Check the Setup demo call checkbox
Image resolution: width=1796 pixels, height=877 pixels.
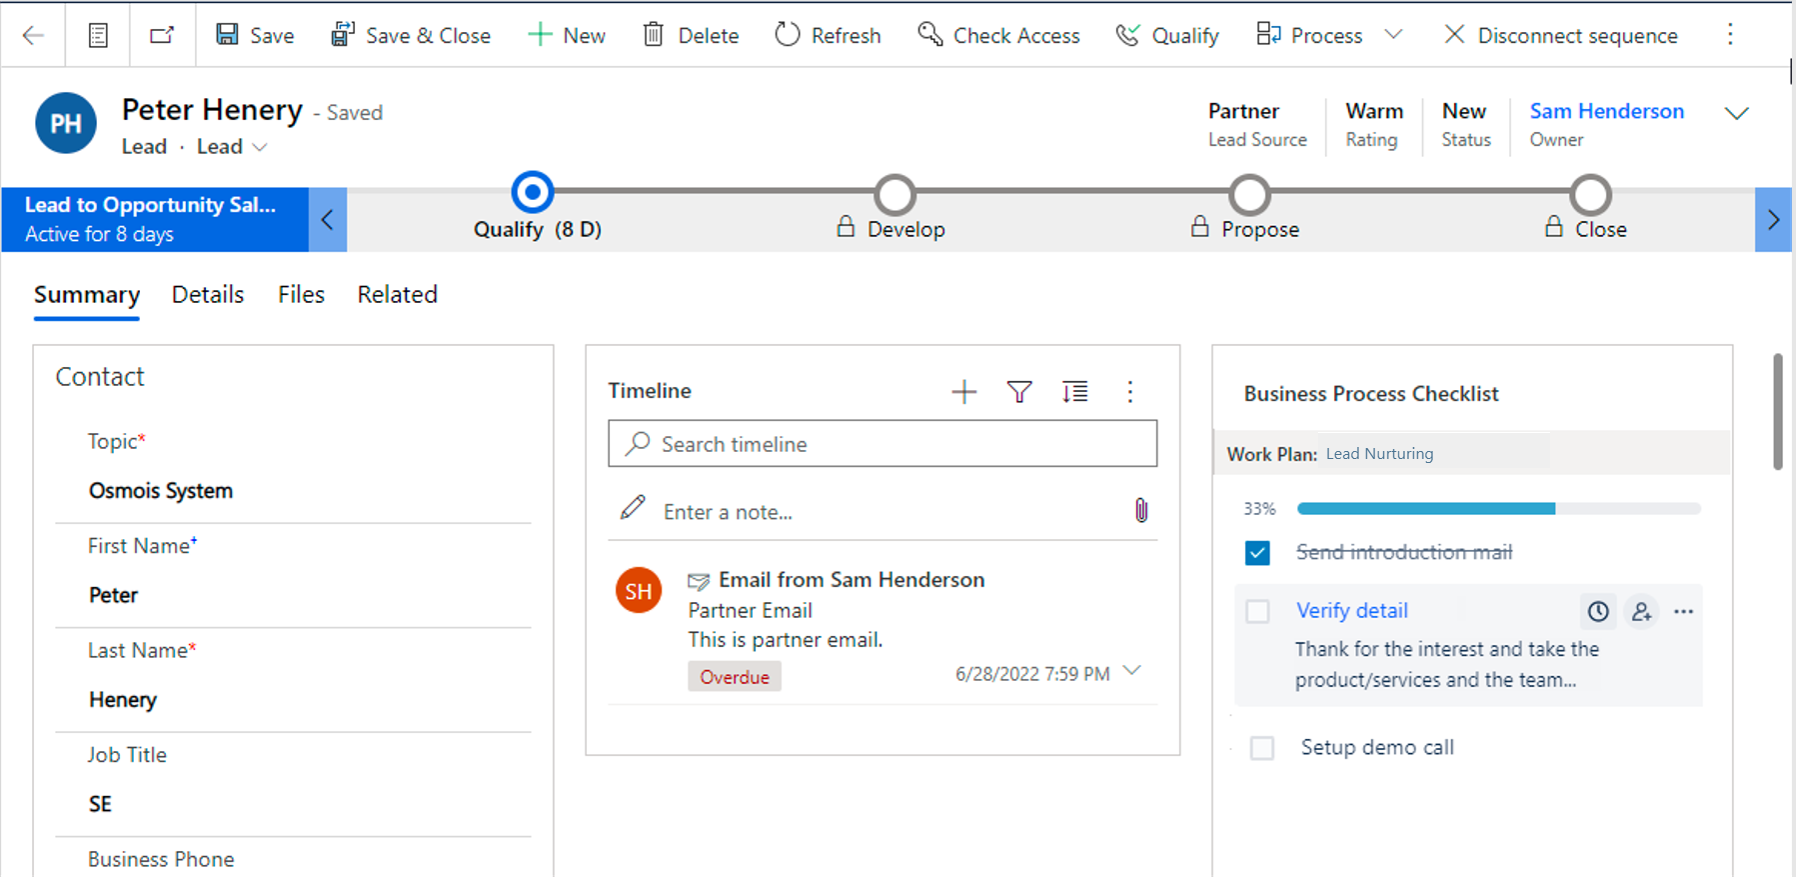coord(1262,748)
